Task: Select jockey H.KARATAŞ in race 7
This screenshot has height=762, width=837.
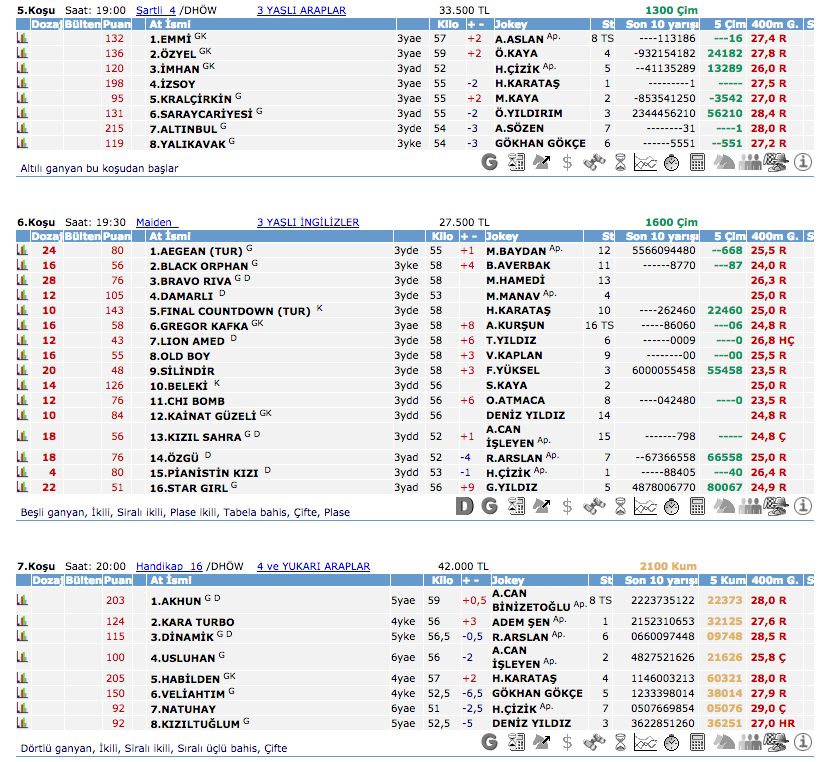Action: click(526, 677)
